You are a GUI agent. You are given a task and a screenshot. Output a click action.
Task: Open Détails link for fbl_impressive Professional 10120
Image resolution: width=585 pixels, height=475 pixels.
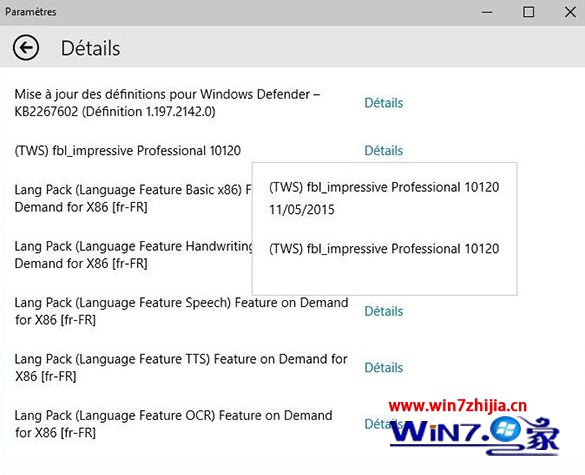pos(384,151)
